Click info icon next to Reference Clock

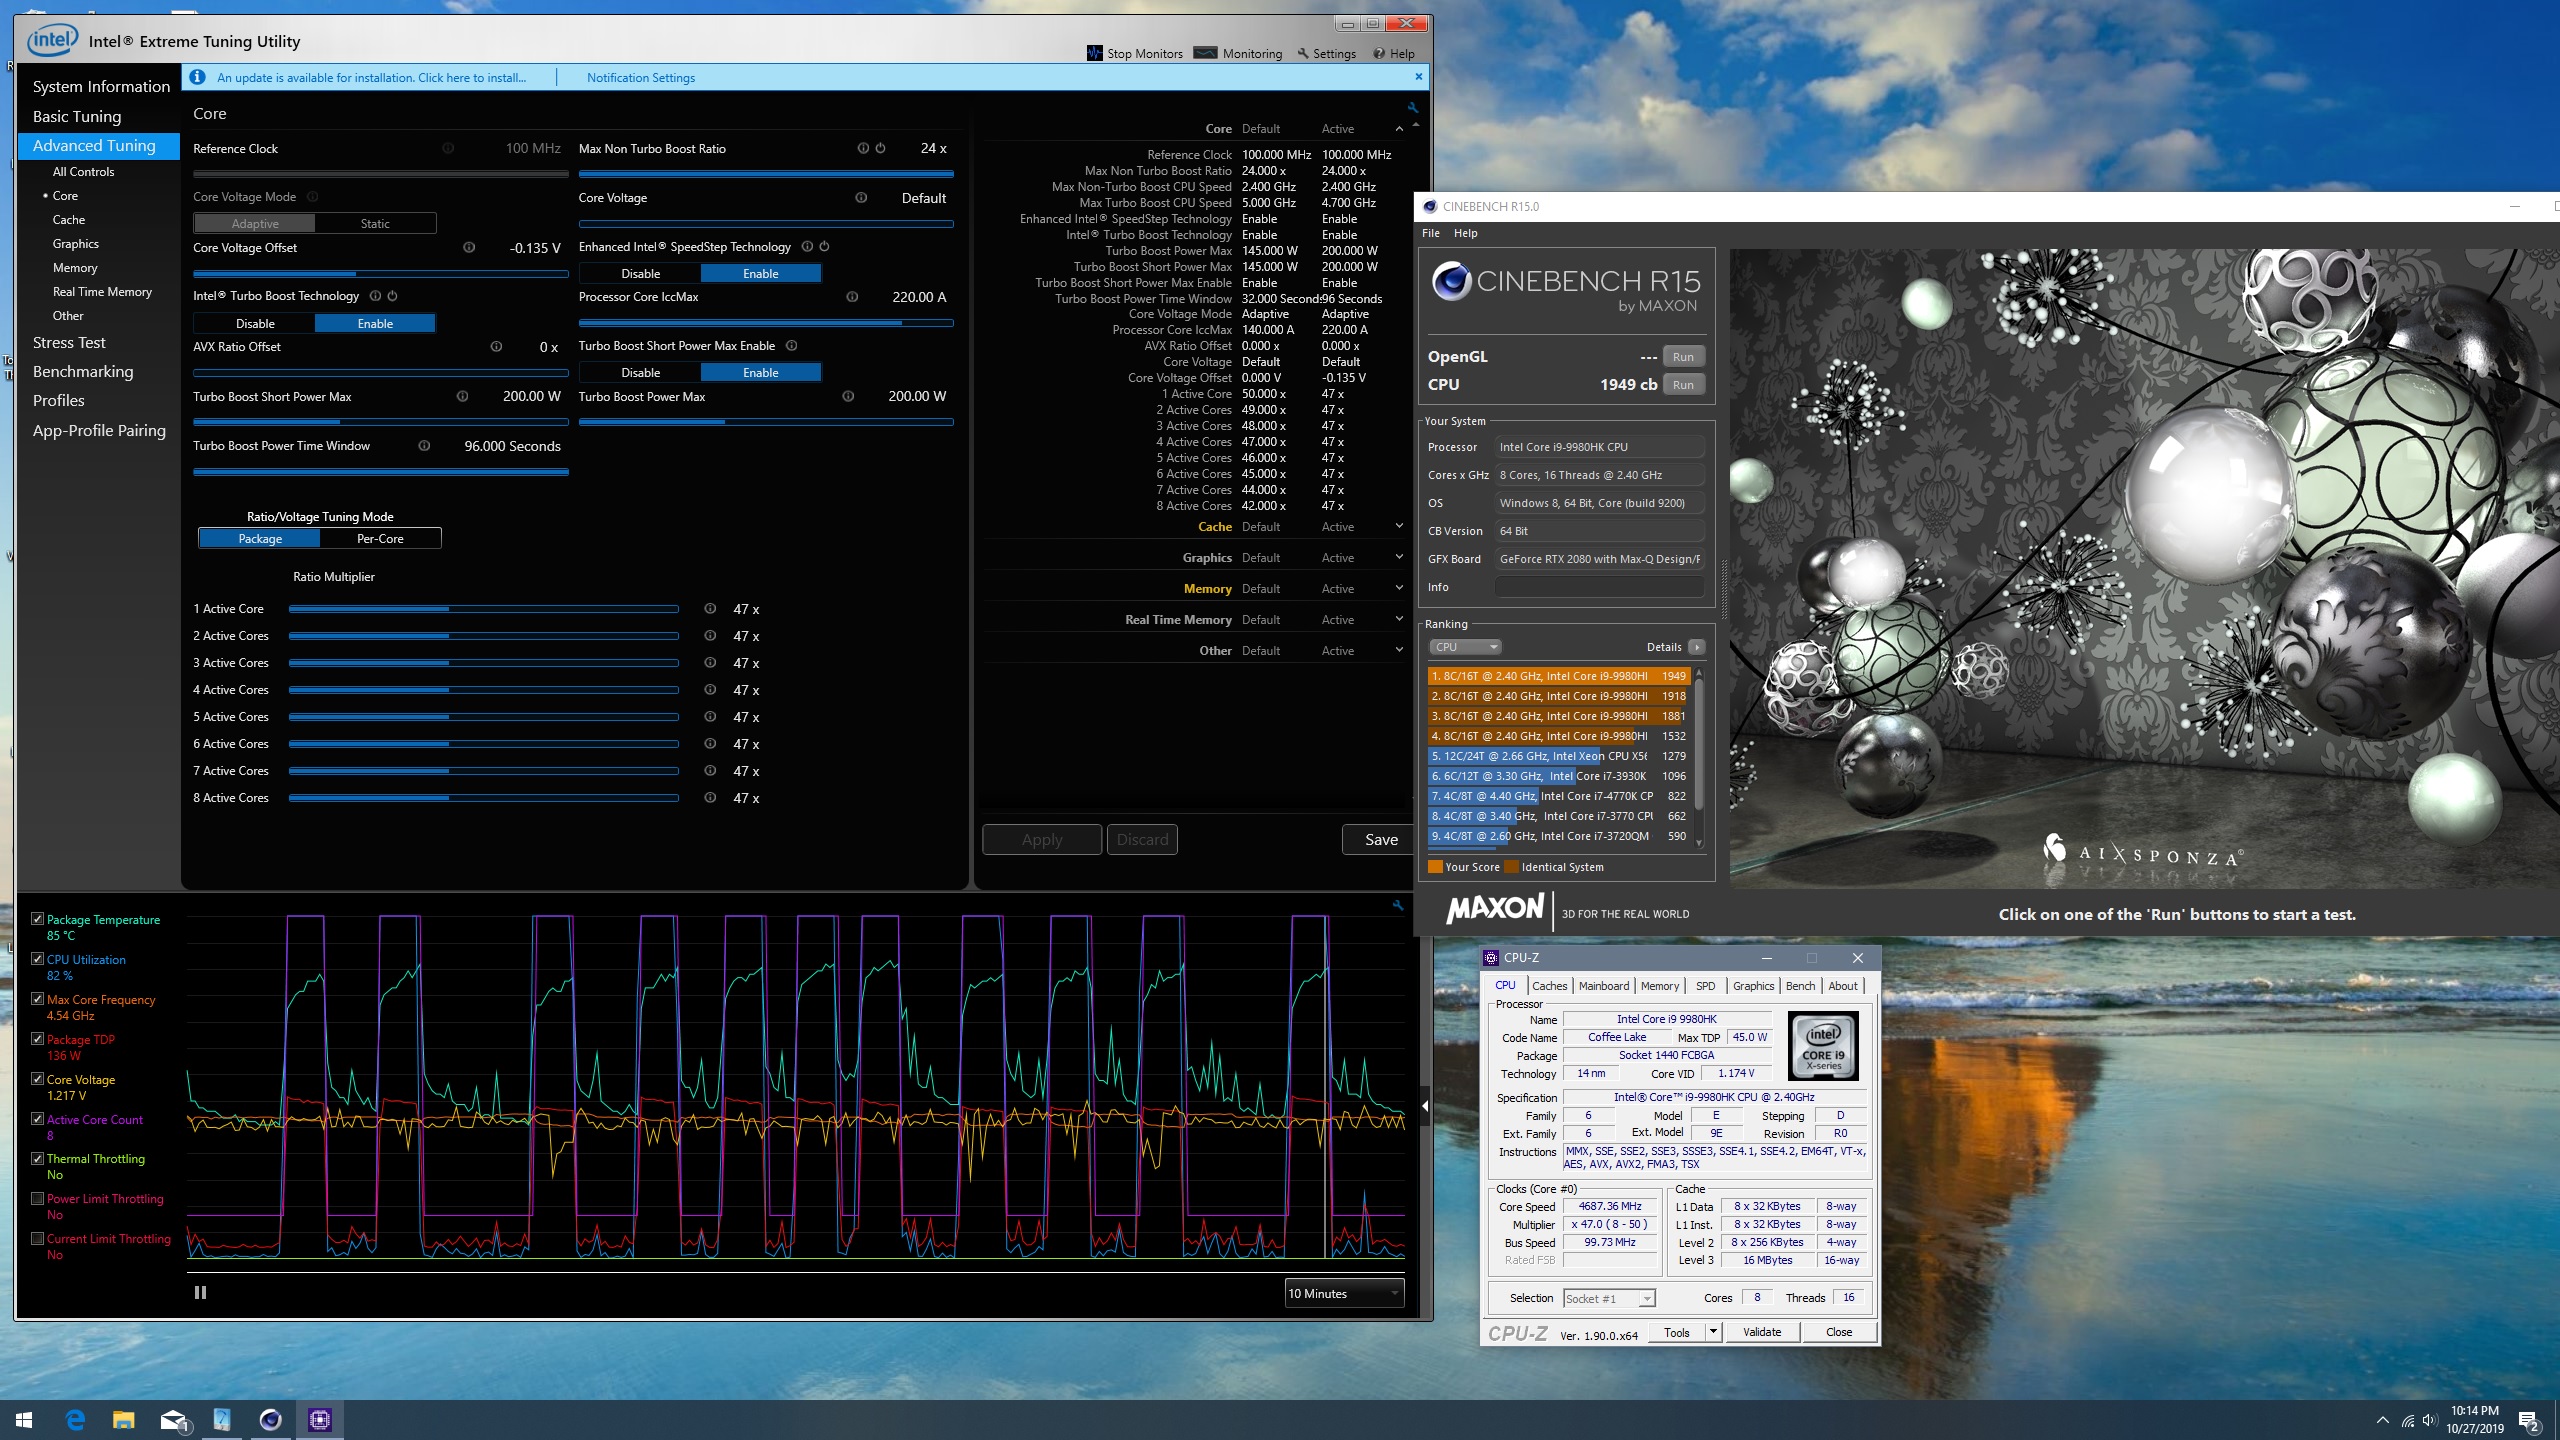pyautogui.click(x=448, y=148)
